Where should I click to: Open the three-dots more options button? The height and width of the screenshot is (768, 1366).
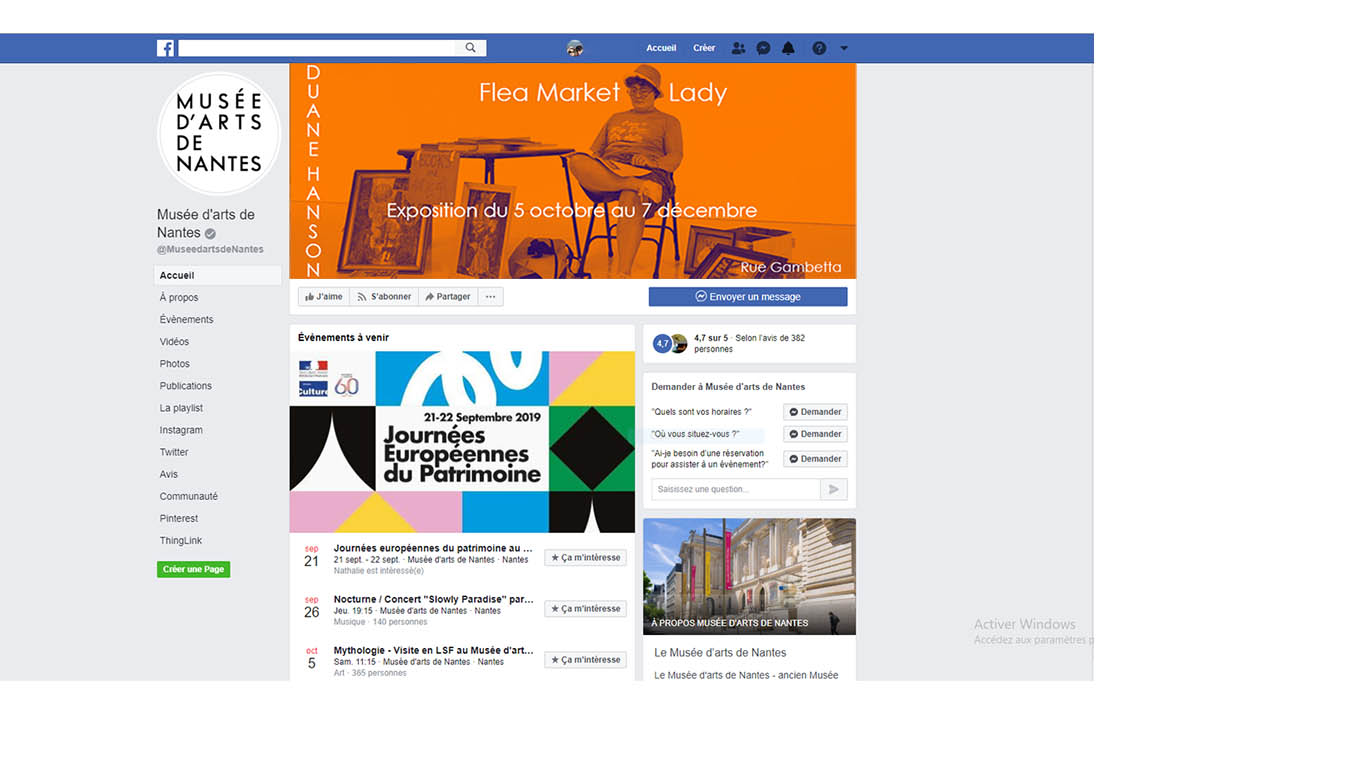[x=490, y=296]
